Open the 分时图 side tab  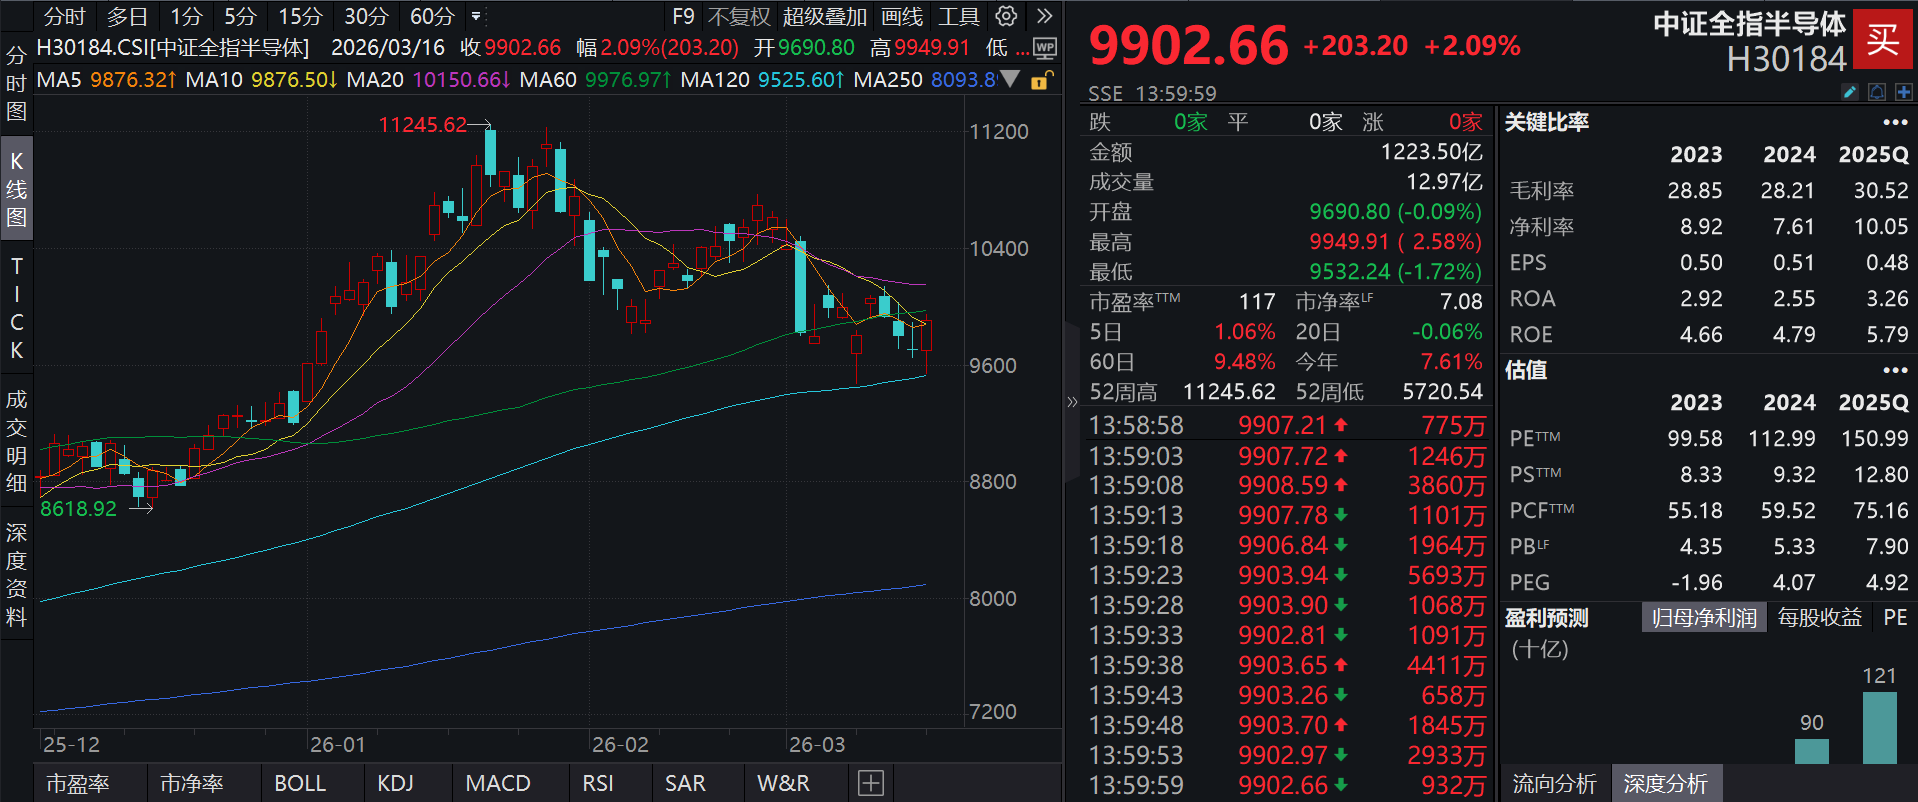[16, 83]
